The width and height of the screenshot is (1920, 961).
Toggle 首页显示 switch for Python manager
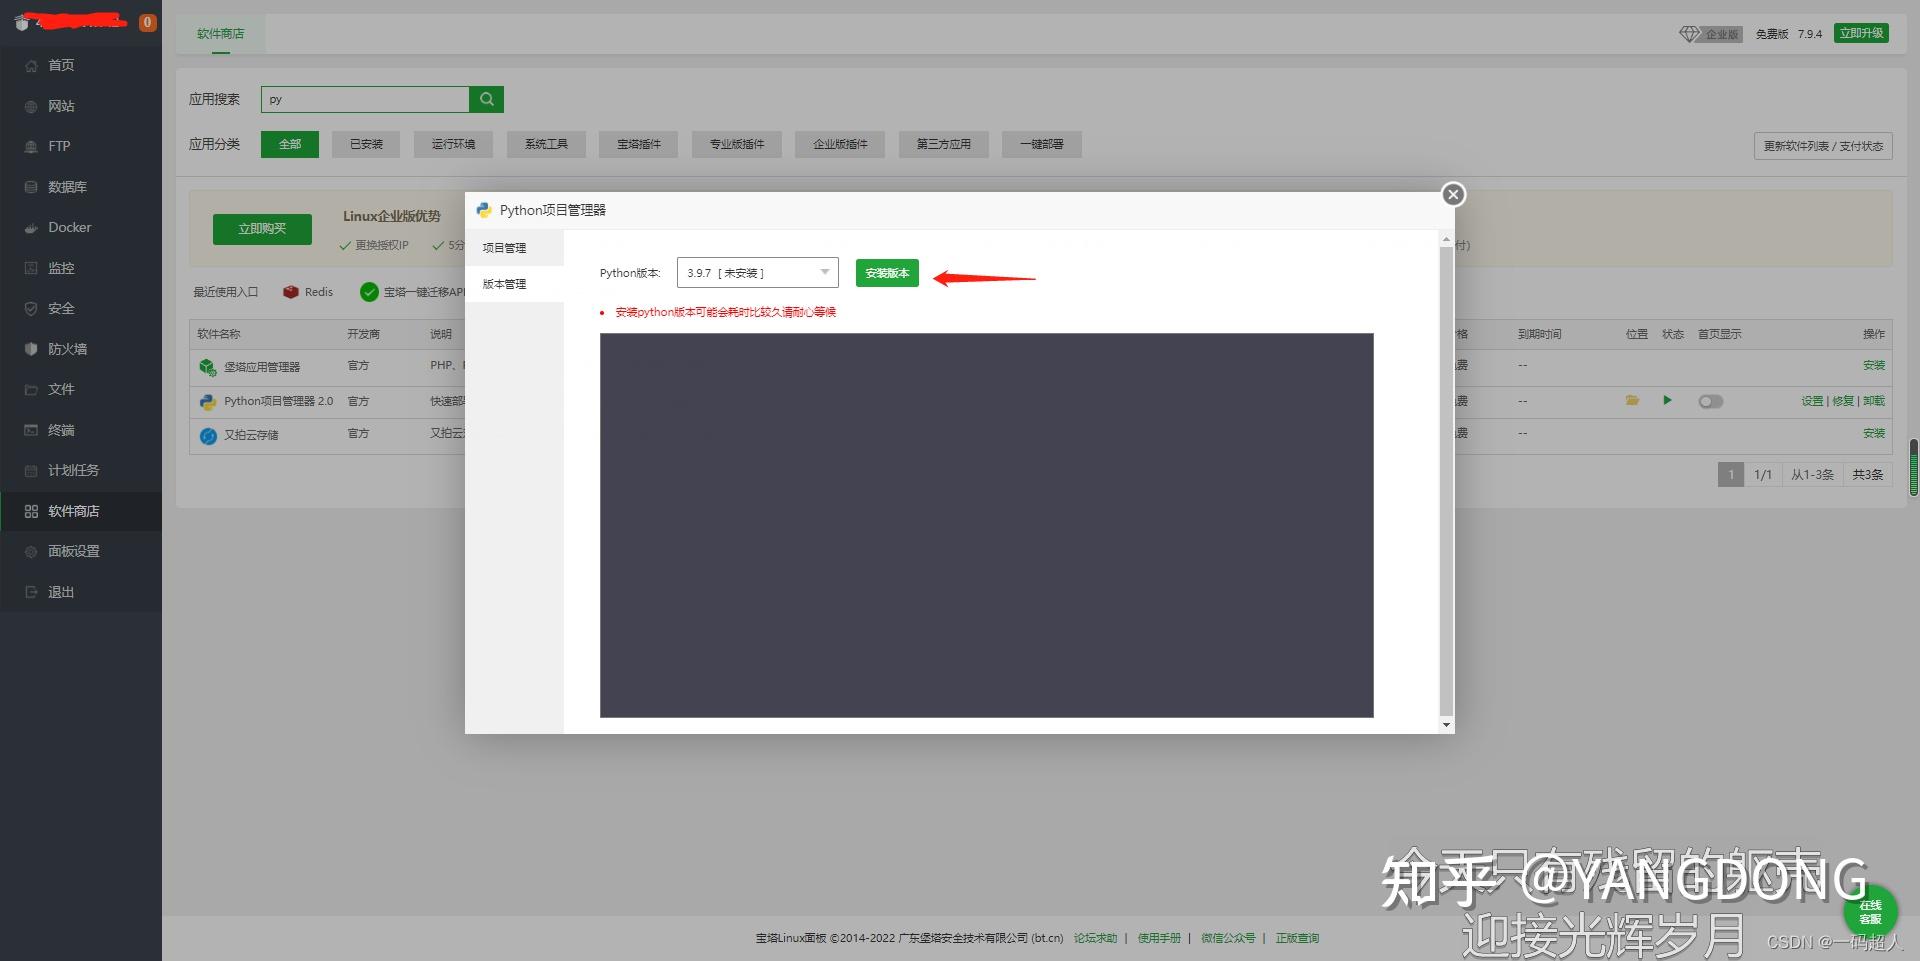[x=1710, y=401]
